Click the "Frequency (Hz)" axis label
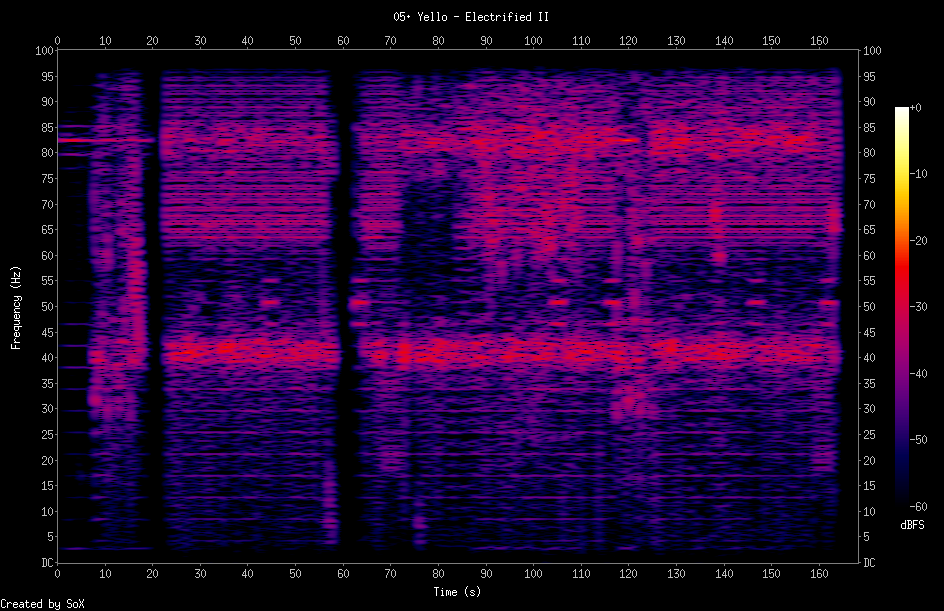Image resolution: width=944 pixels, height=611 pixels. pos(16,308)
